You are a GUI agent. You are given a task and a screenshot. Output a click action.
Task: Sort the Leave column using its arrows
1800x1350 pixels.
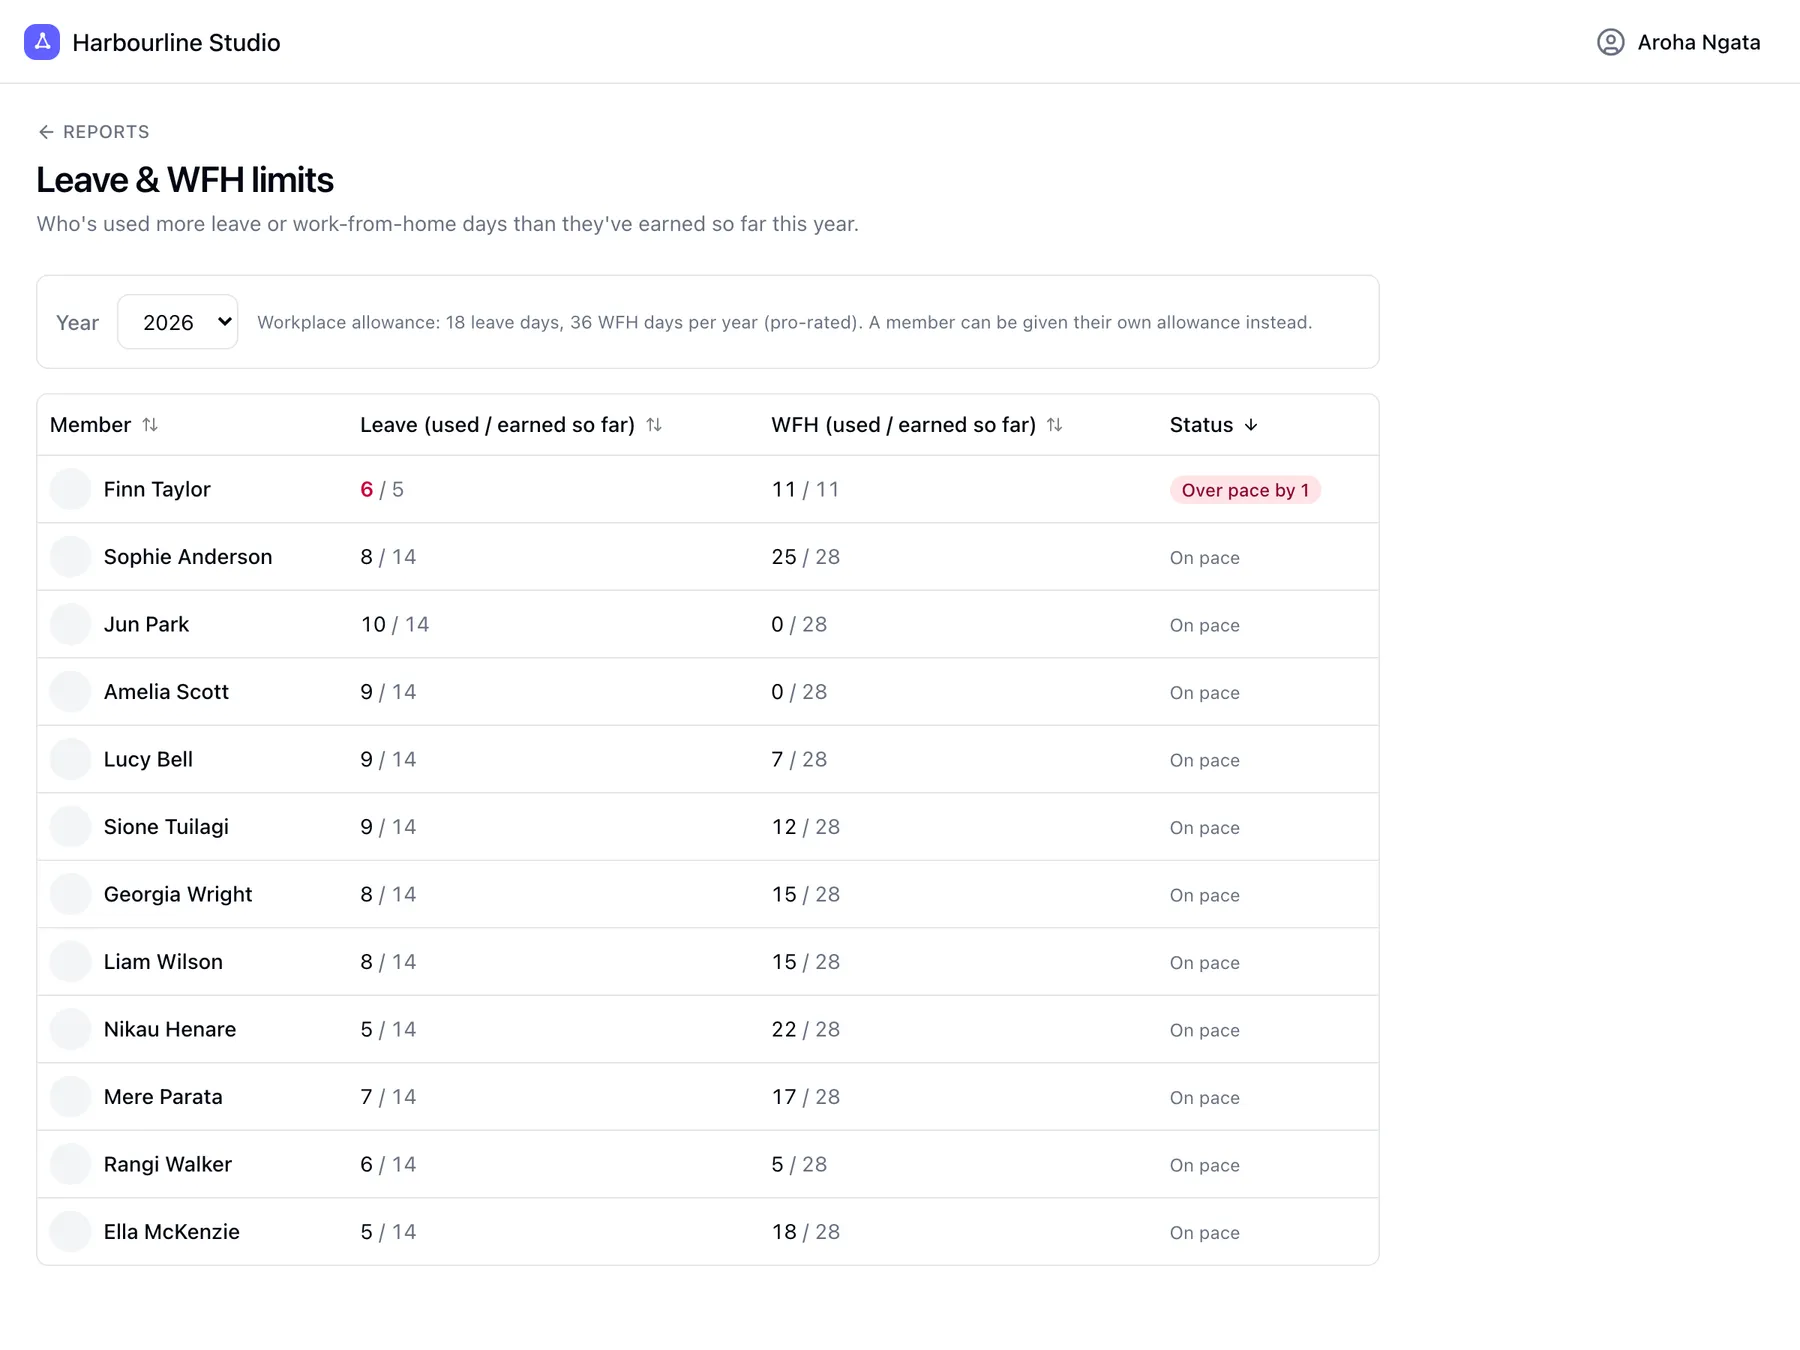pyautogui.click(x=654, y=425)
